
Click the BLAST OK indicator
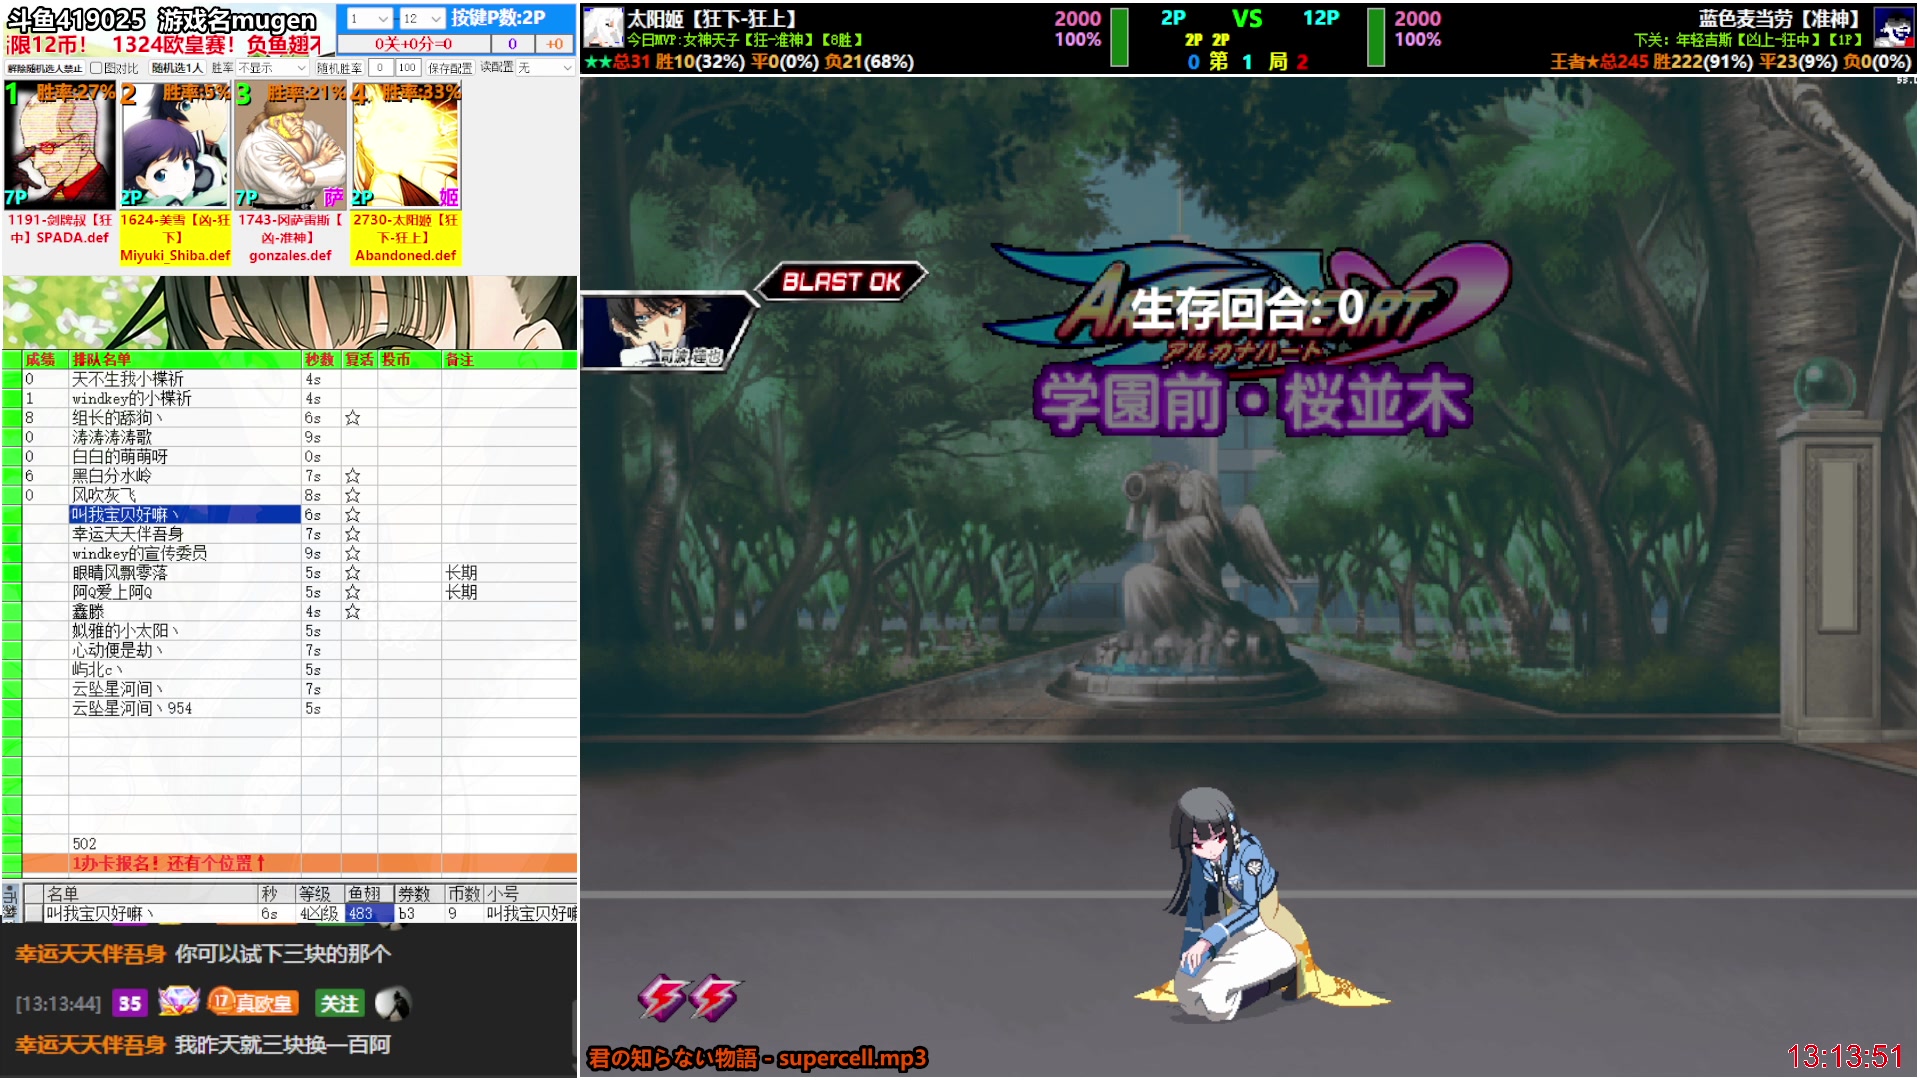(x=841, y=282)
